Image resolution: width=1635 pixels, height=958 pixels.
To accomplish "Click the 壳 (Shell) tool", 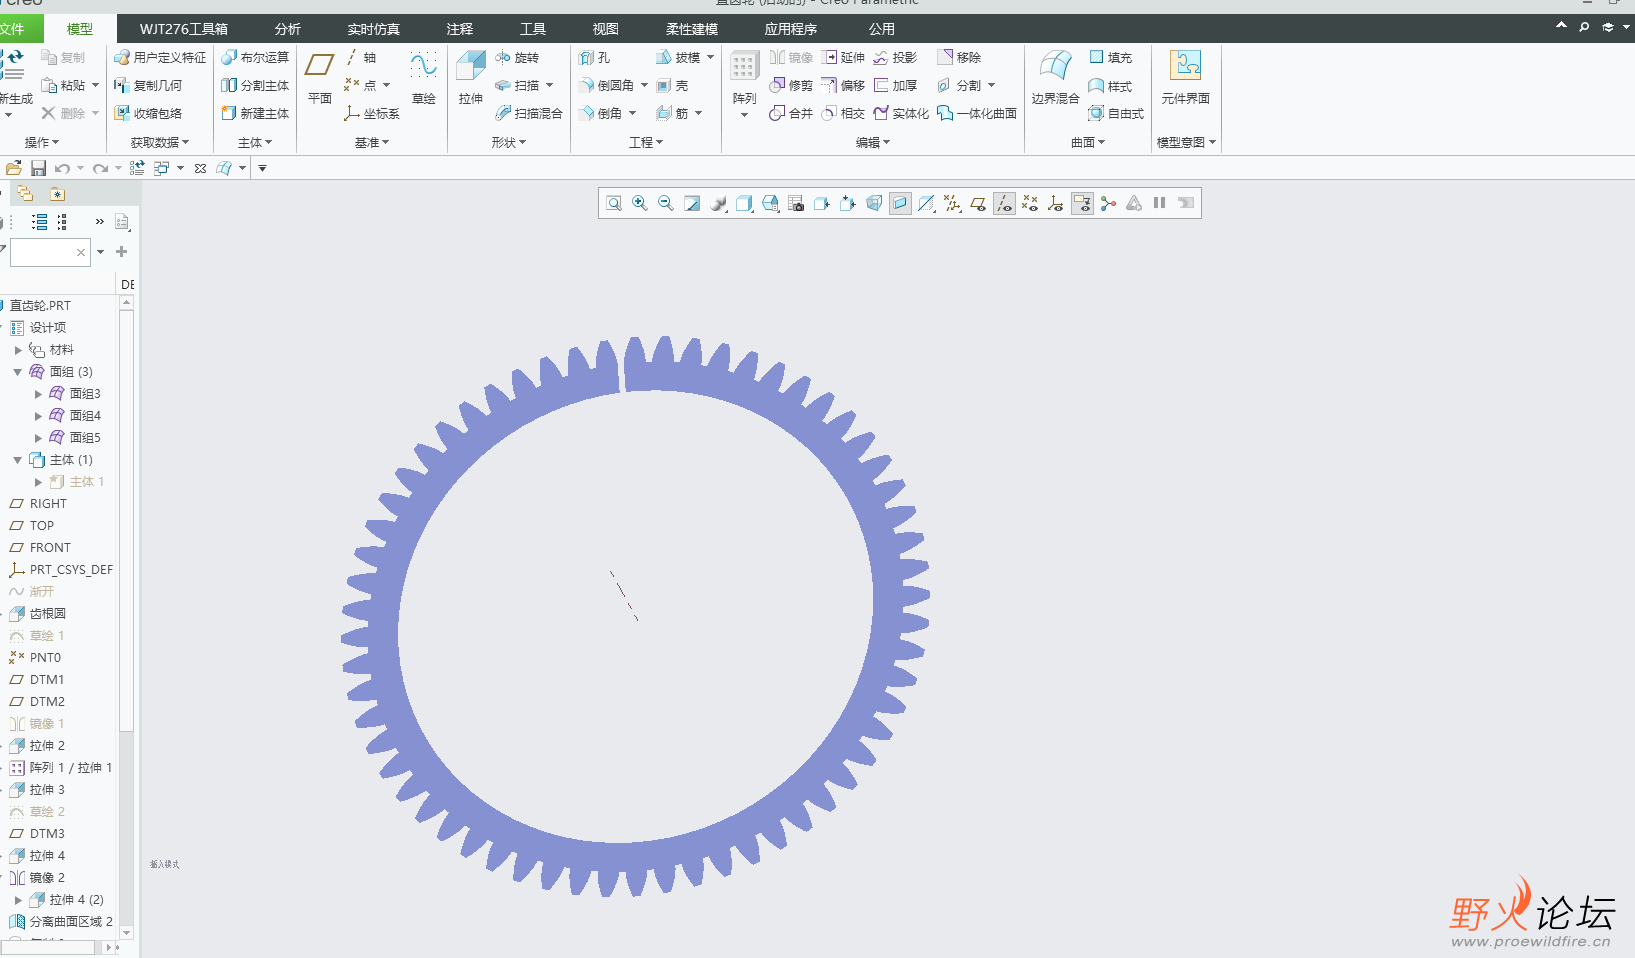I will 672,86.
